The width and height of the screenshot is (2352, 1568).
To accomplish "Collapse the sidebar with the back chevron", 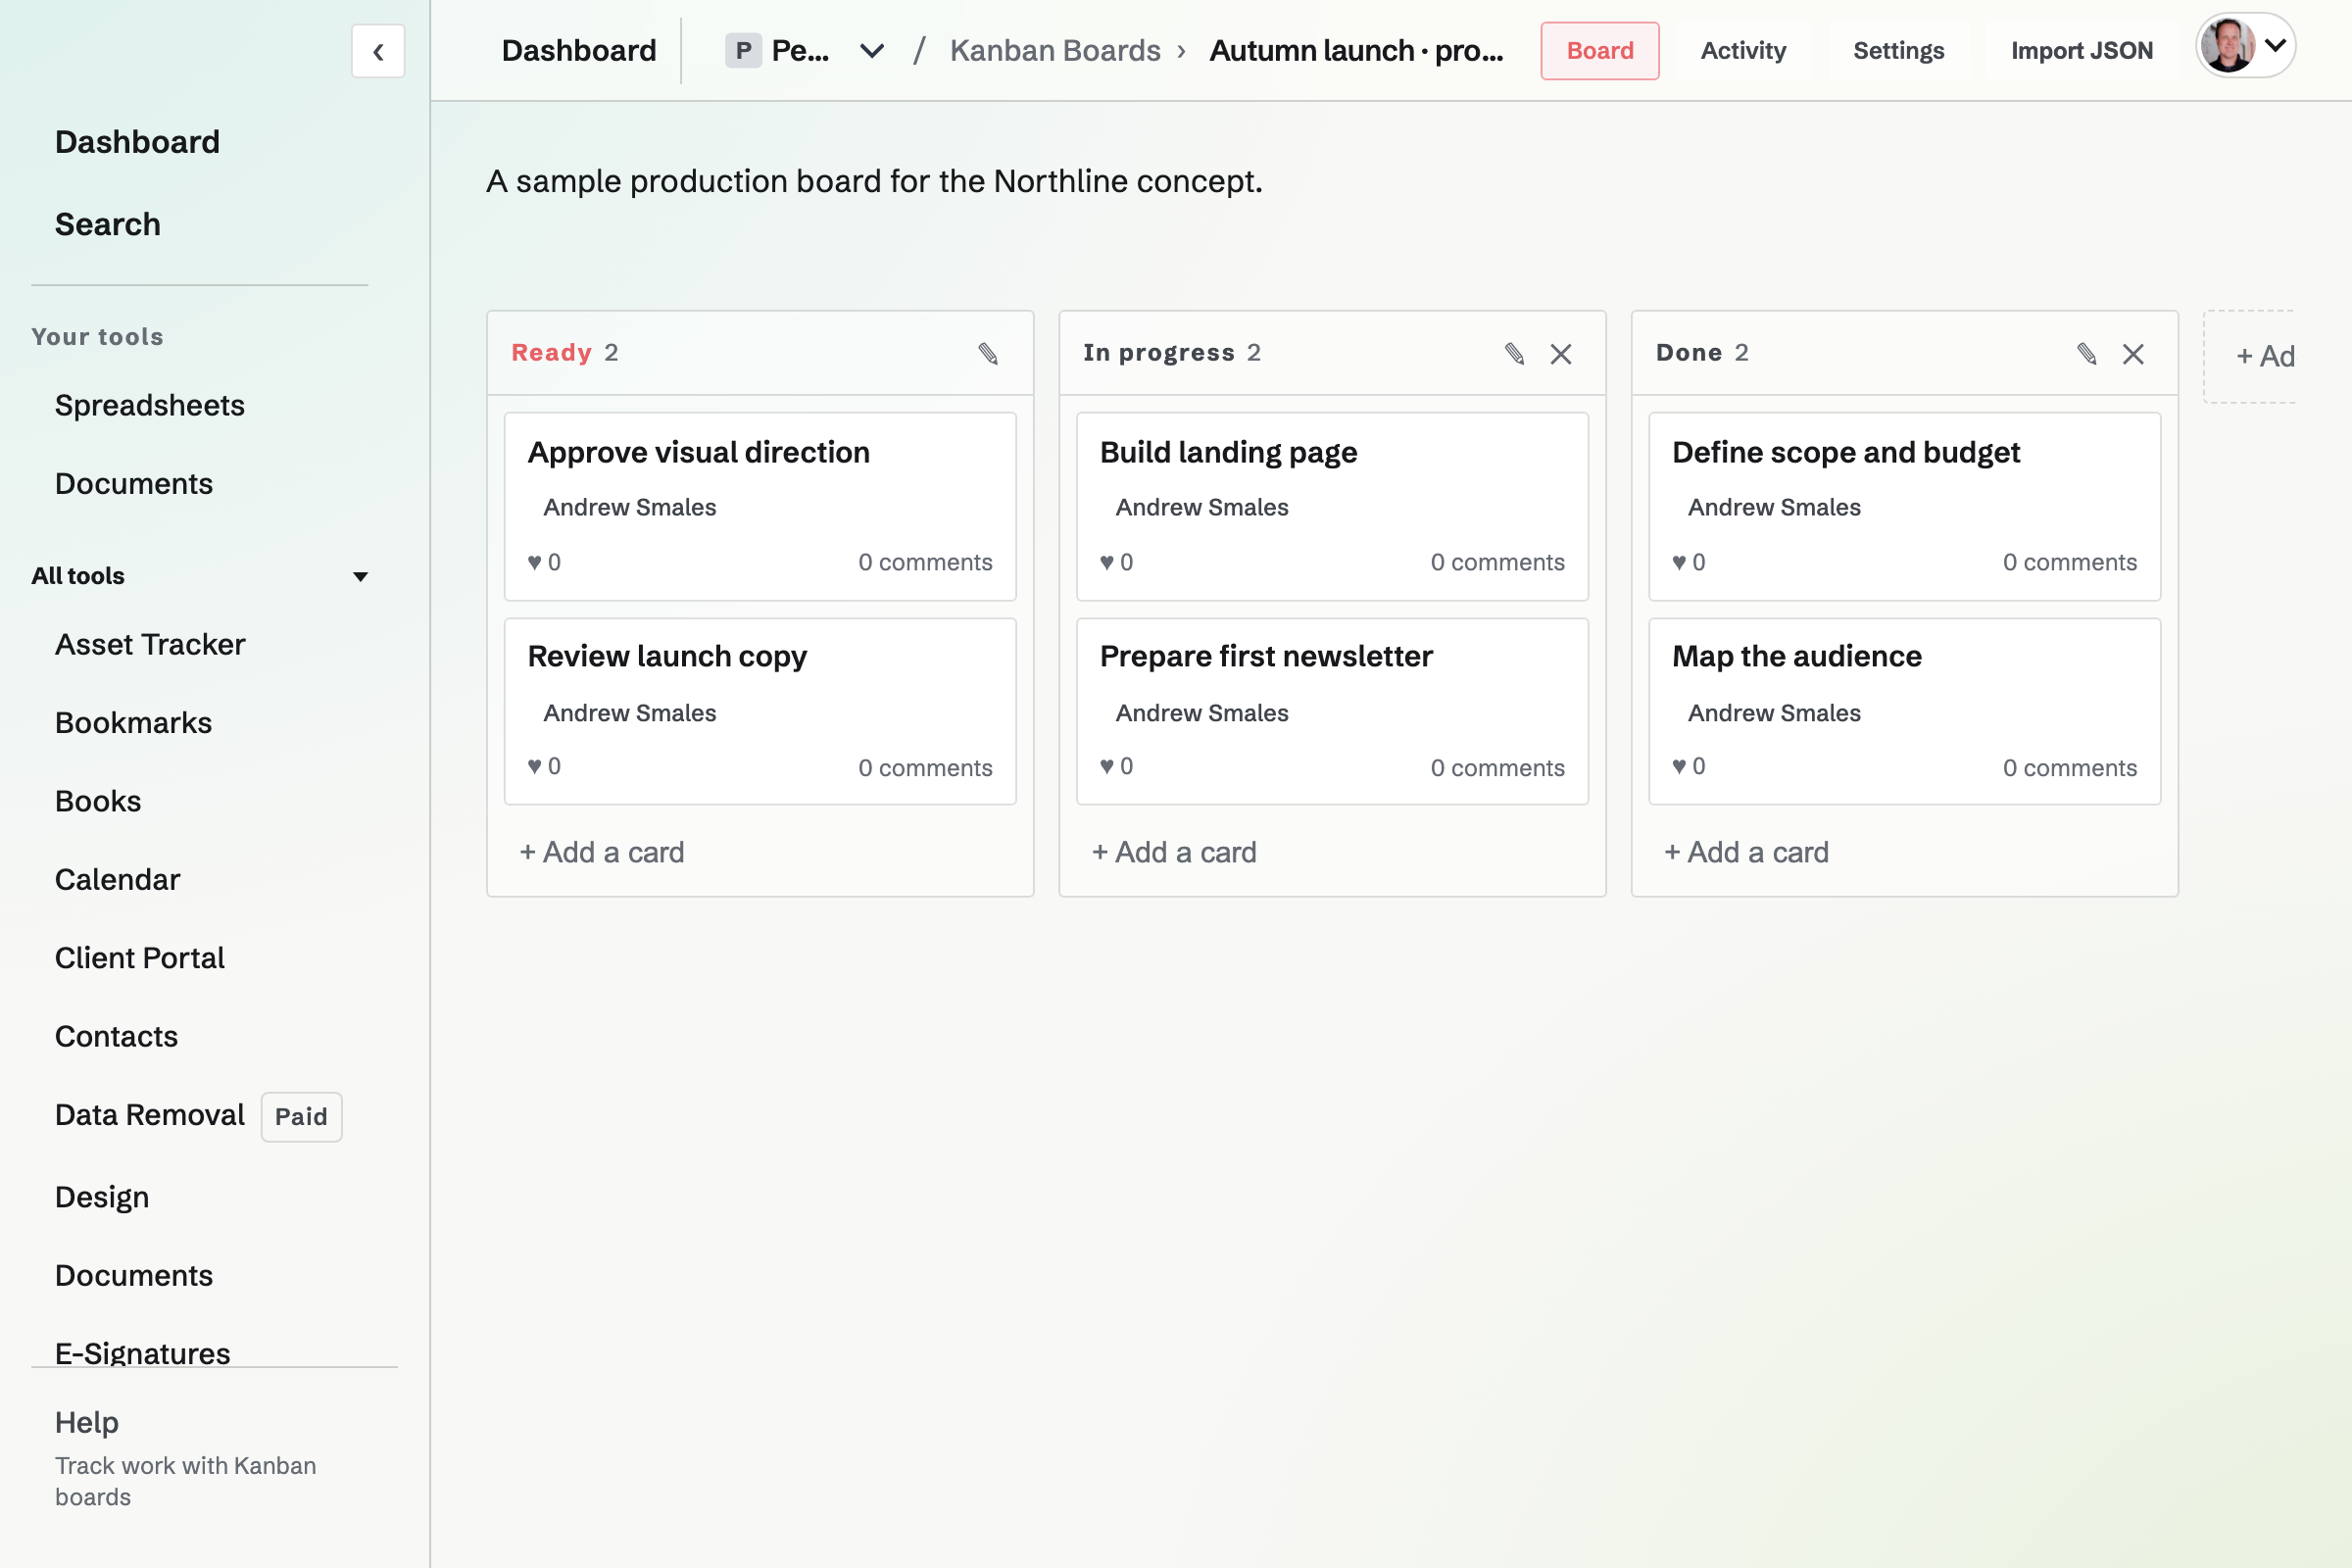I will coord(378,51).
